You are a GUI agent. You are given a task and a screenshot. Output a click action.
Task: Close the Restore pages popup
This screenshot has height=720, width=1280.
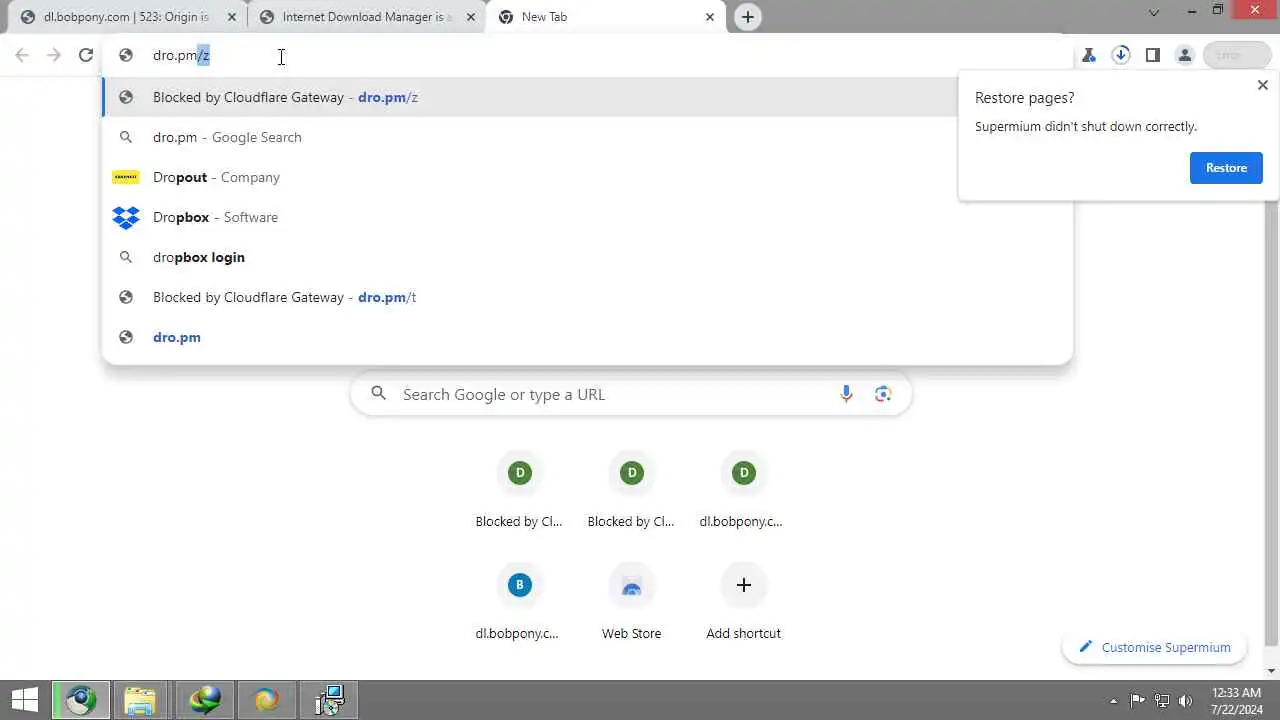click(1262, 85)
